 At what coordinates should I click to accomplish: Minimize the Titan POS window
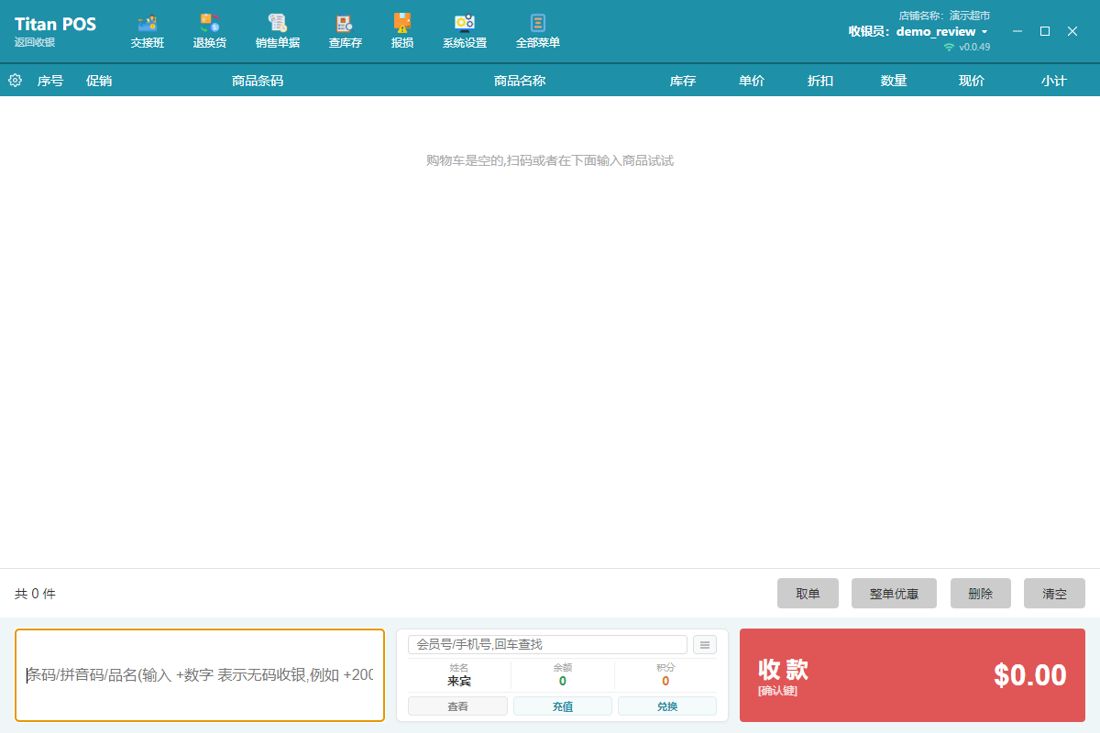(1017, 32)
